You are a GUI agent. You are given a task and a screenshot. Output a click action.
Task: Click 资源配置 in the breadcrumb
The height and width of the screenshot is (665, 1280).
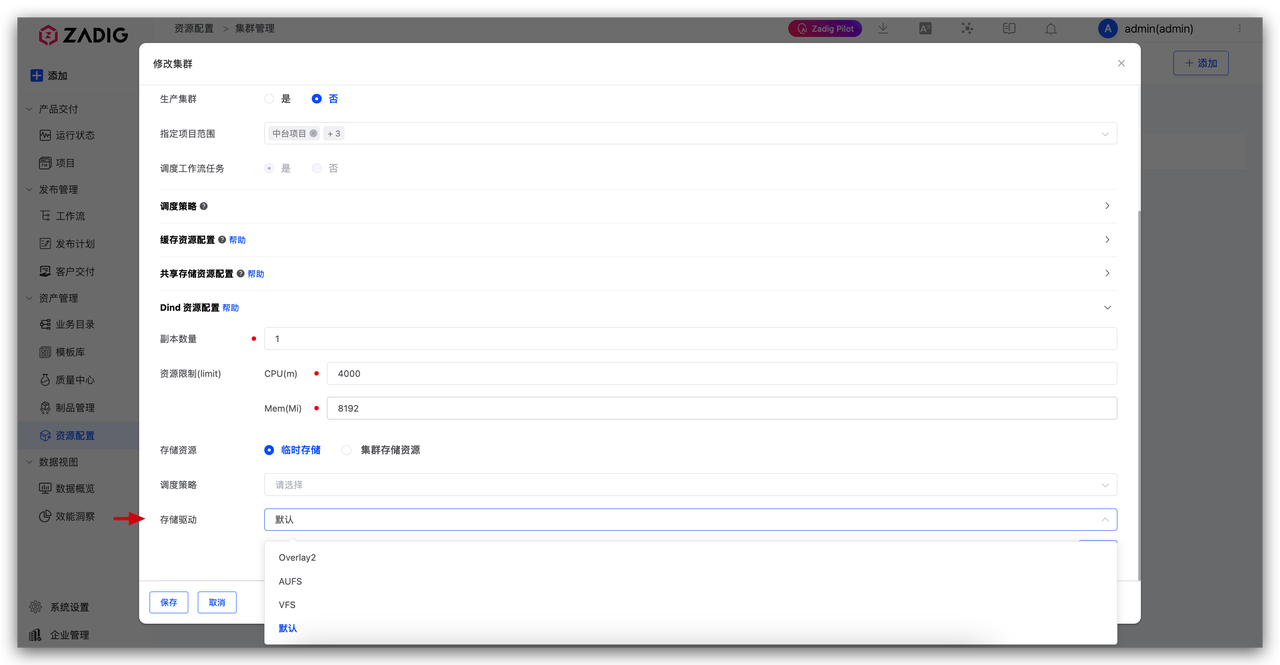click(194, 29)
